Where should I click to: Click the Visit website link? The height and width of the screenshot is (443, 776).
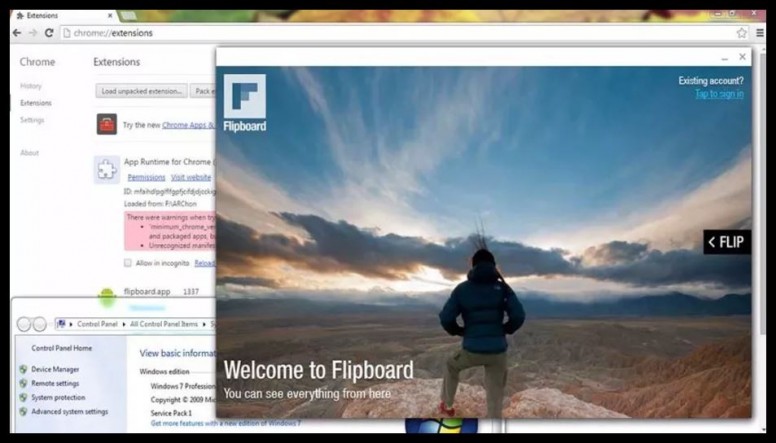pos(191,177)
